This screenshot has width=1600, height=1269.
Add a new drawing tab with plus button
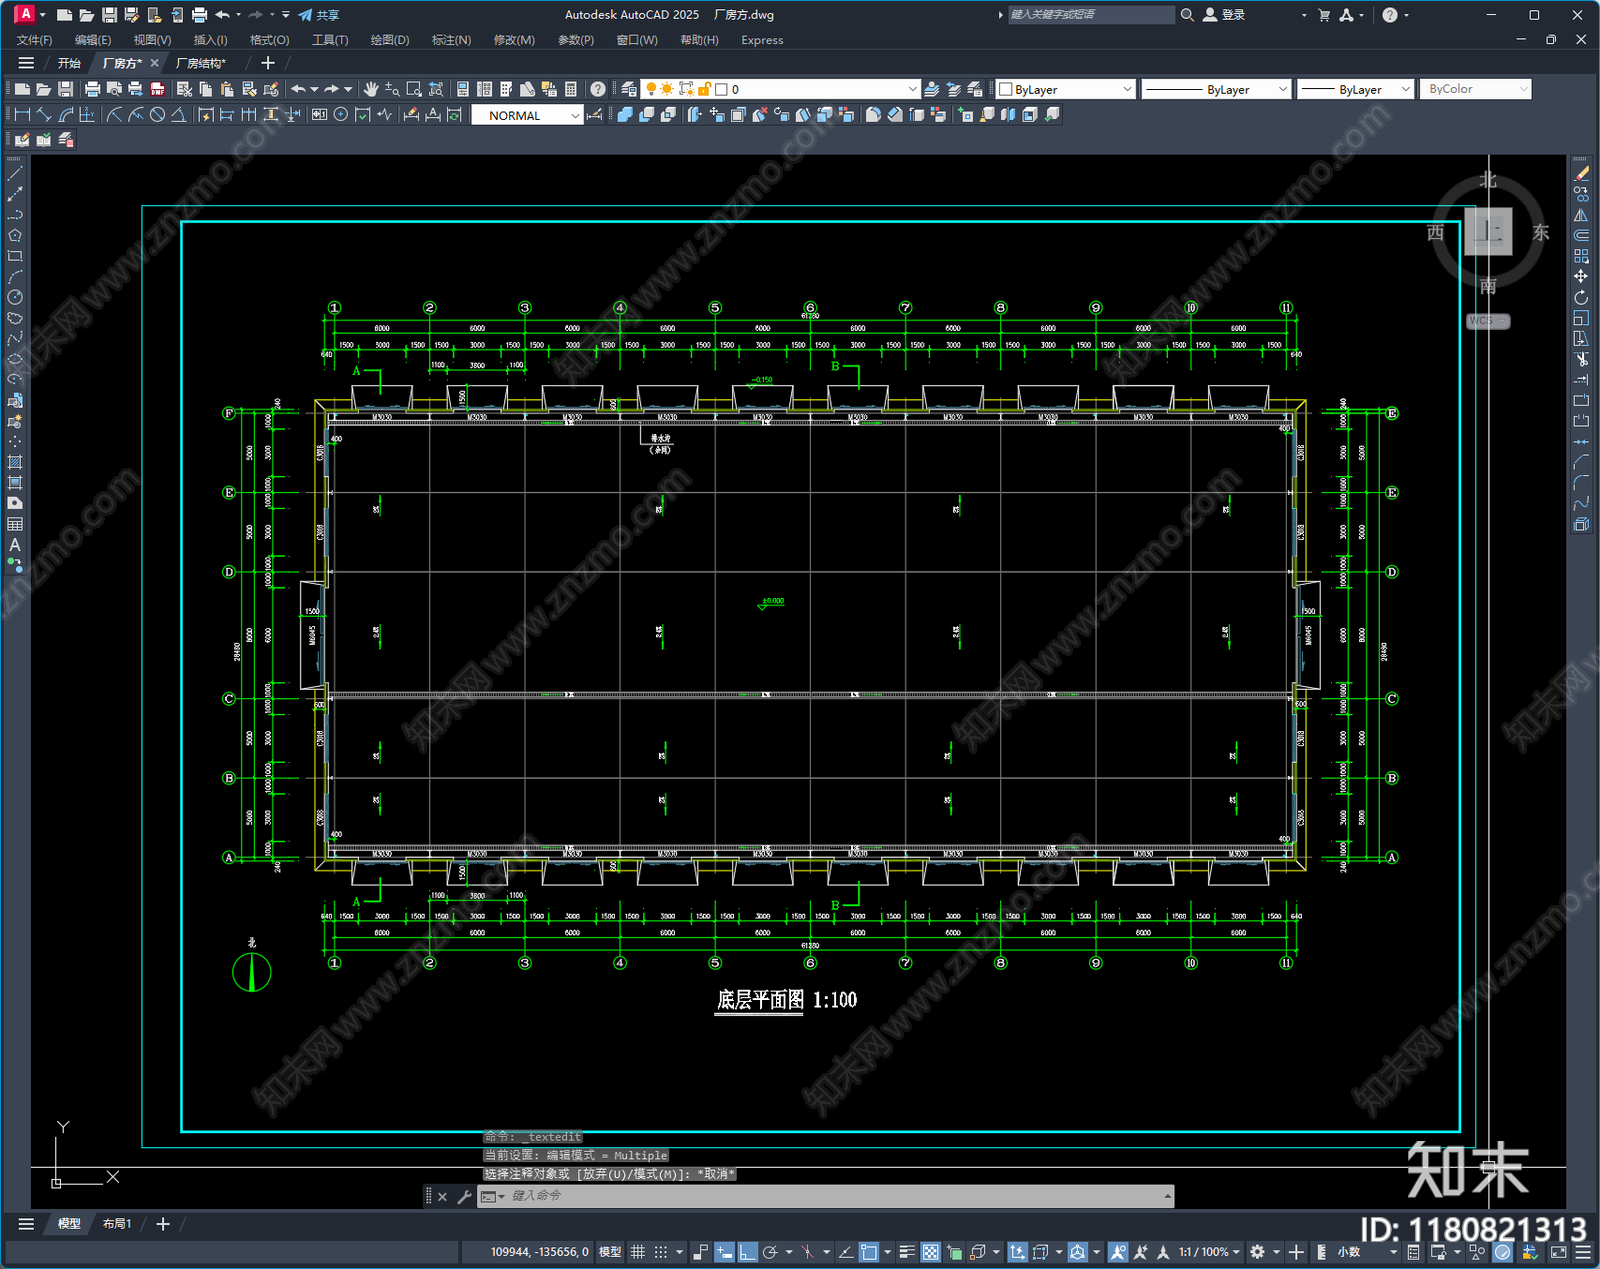pos(267,63)
